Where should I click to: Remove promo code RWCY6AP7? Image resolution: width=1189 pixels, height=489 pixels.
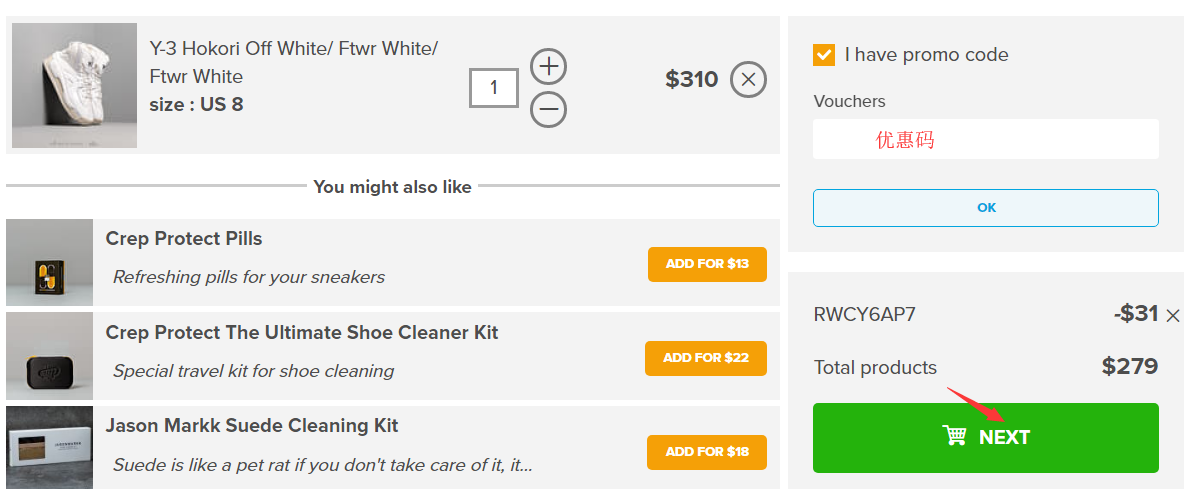(x=1173, y=316)
